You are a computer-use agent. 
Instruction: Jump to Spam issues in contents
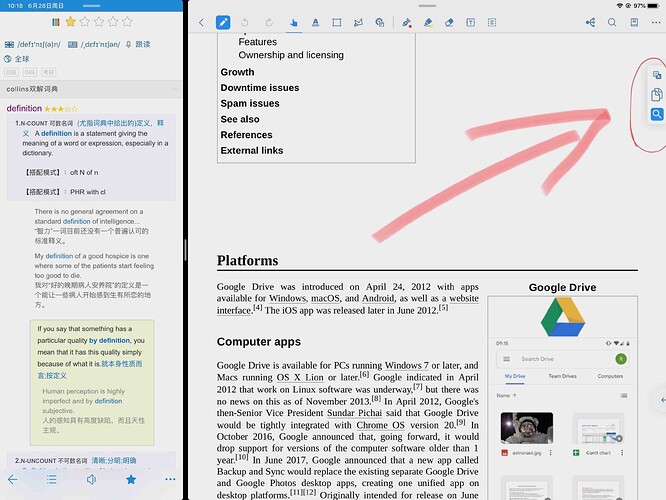pos(250,104)
